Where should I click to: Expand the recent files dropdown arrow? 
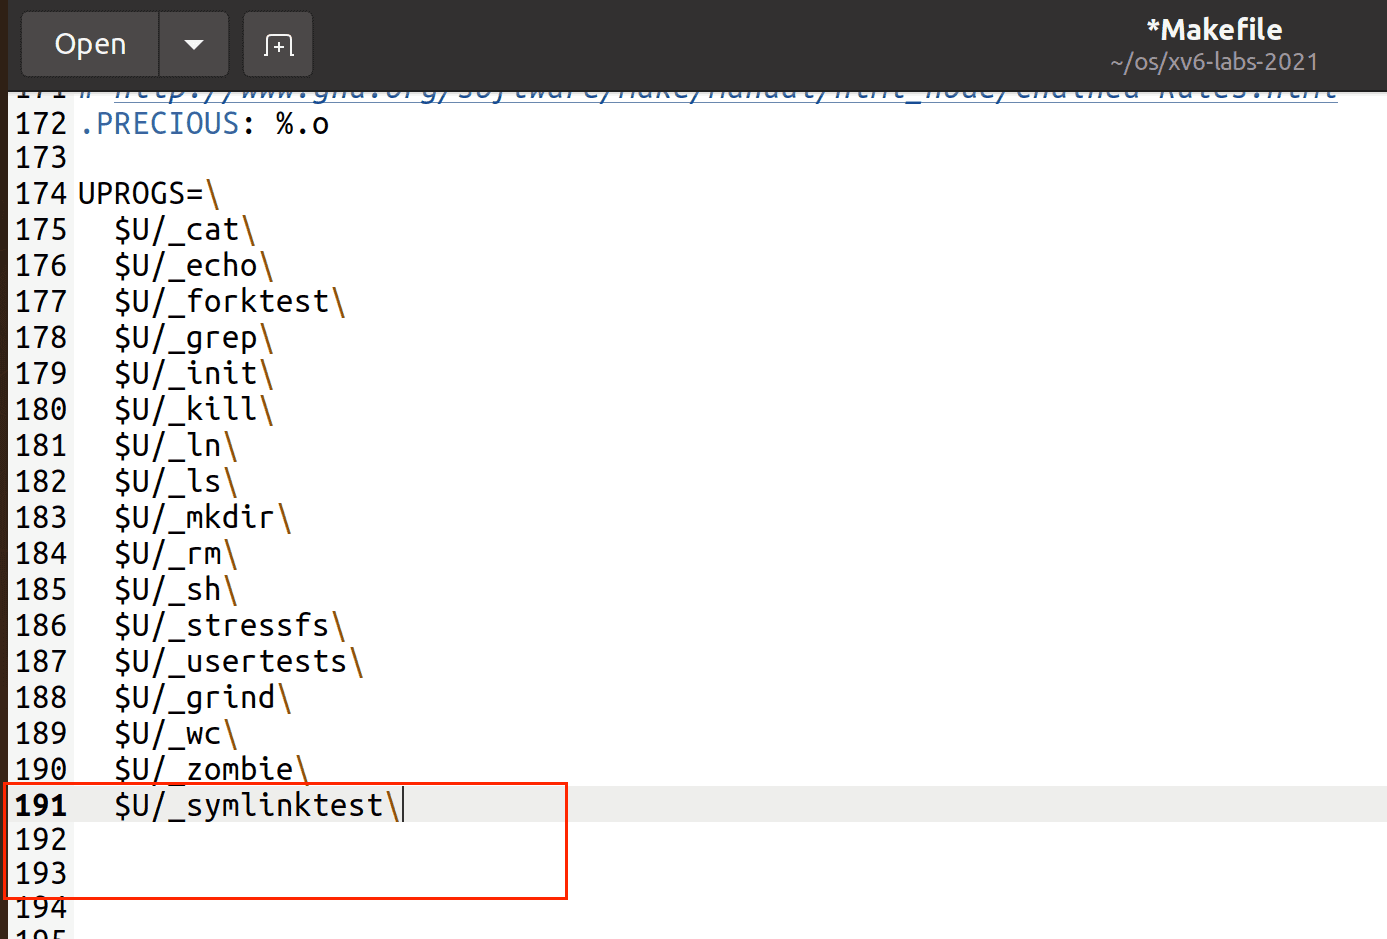pyautogui.click(x=194, y=45)
